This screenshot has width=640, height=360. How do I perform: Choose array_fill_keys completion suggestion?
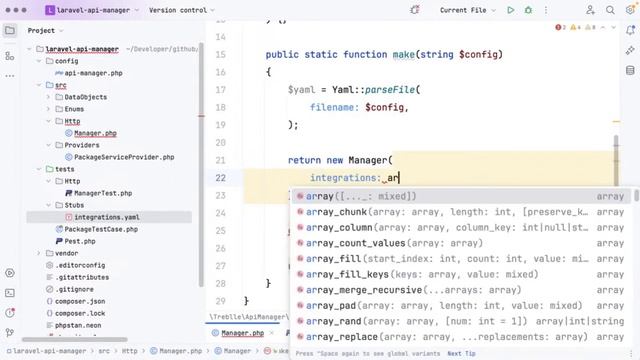pyautogui.click(x=461, y=274)
